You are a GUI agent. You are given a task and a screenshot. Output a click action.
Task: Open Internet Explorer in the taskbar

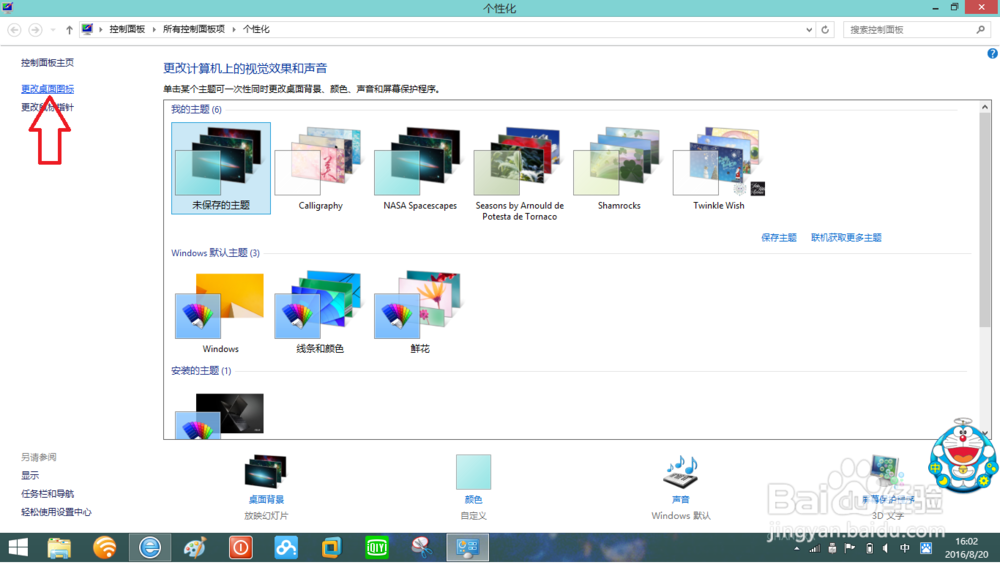150,548
